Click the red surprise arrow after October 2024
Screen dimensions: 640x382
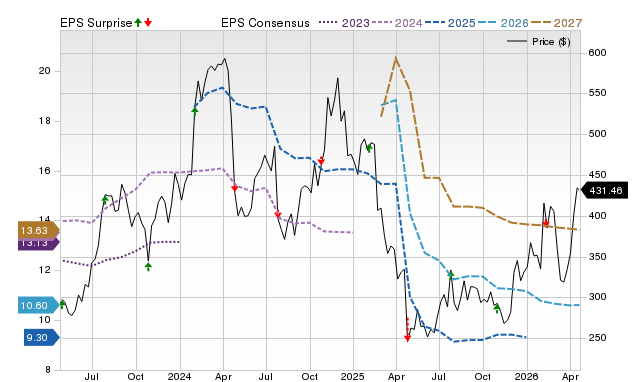(321, 161)
